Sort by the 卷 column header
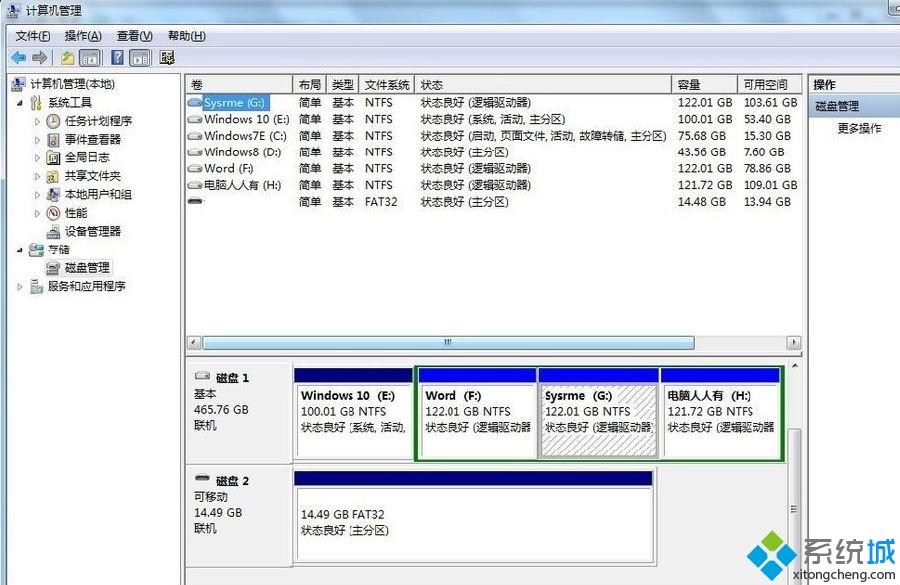 click(239, 85)
